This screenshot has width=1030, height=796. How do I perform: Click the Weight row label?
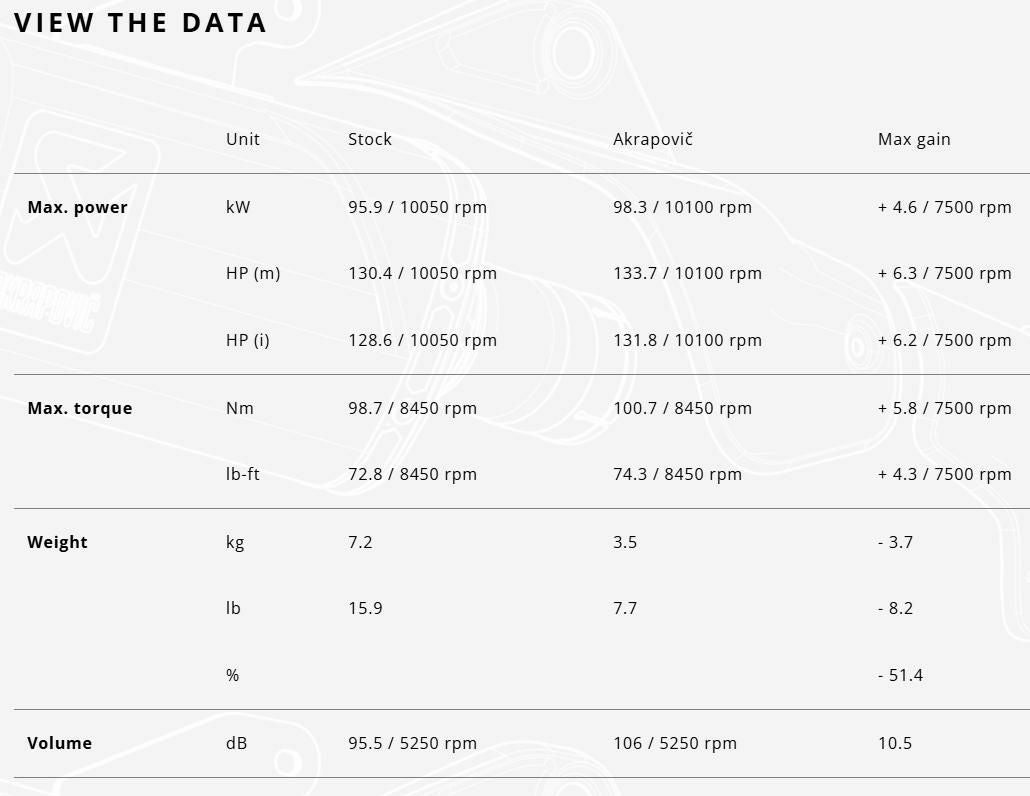[57, 542]
